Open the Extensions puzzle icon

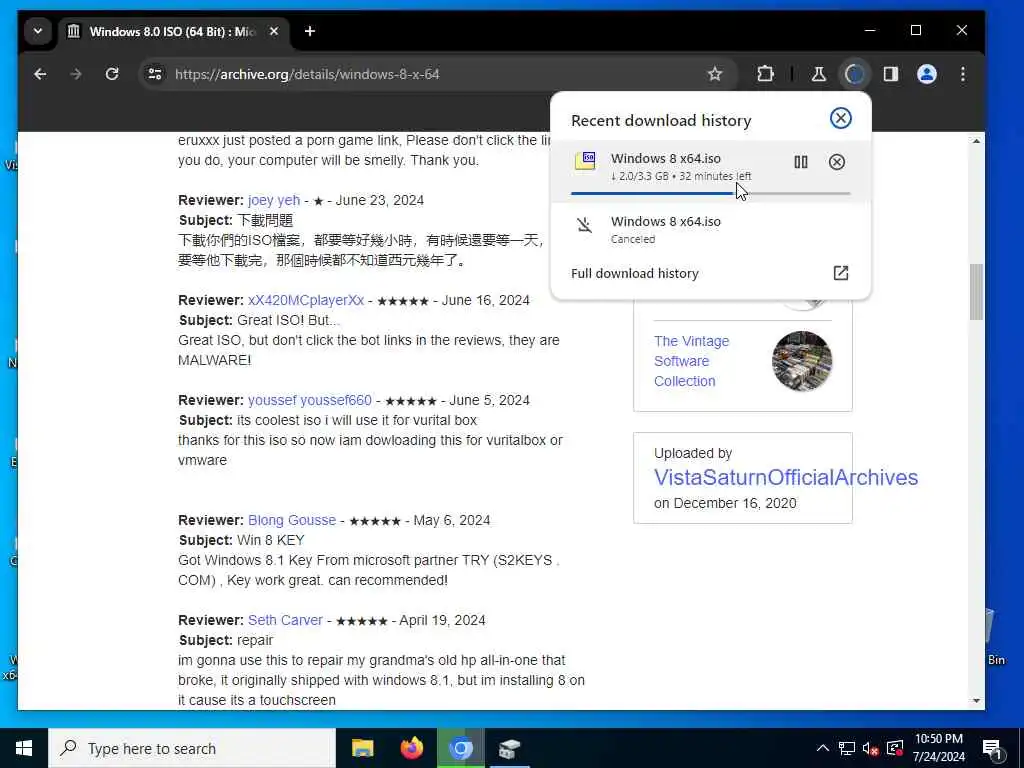(765, 74)
